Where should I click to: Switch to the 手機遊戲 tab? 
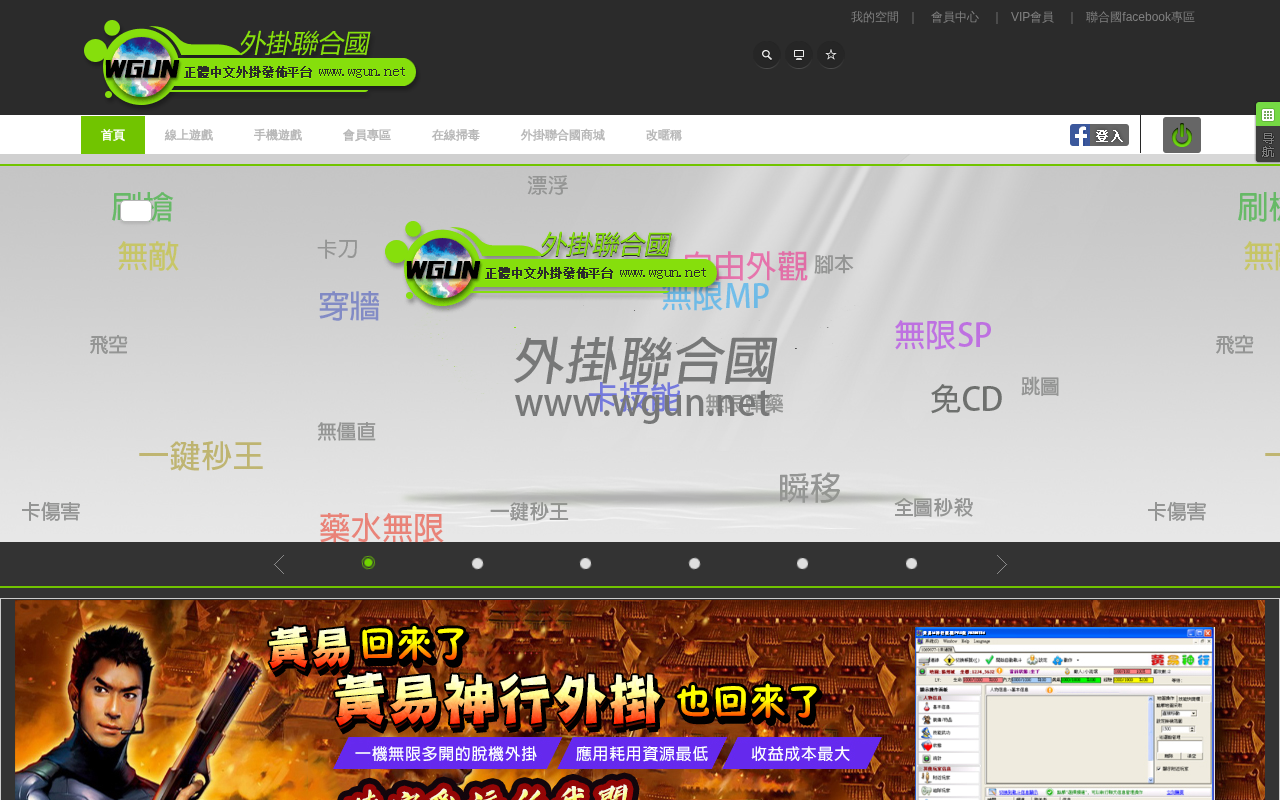(278, 135)
